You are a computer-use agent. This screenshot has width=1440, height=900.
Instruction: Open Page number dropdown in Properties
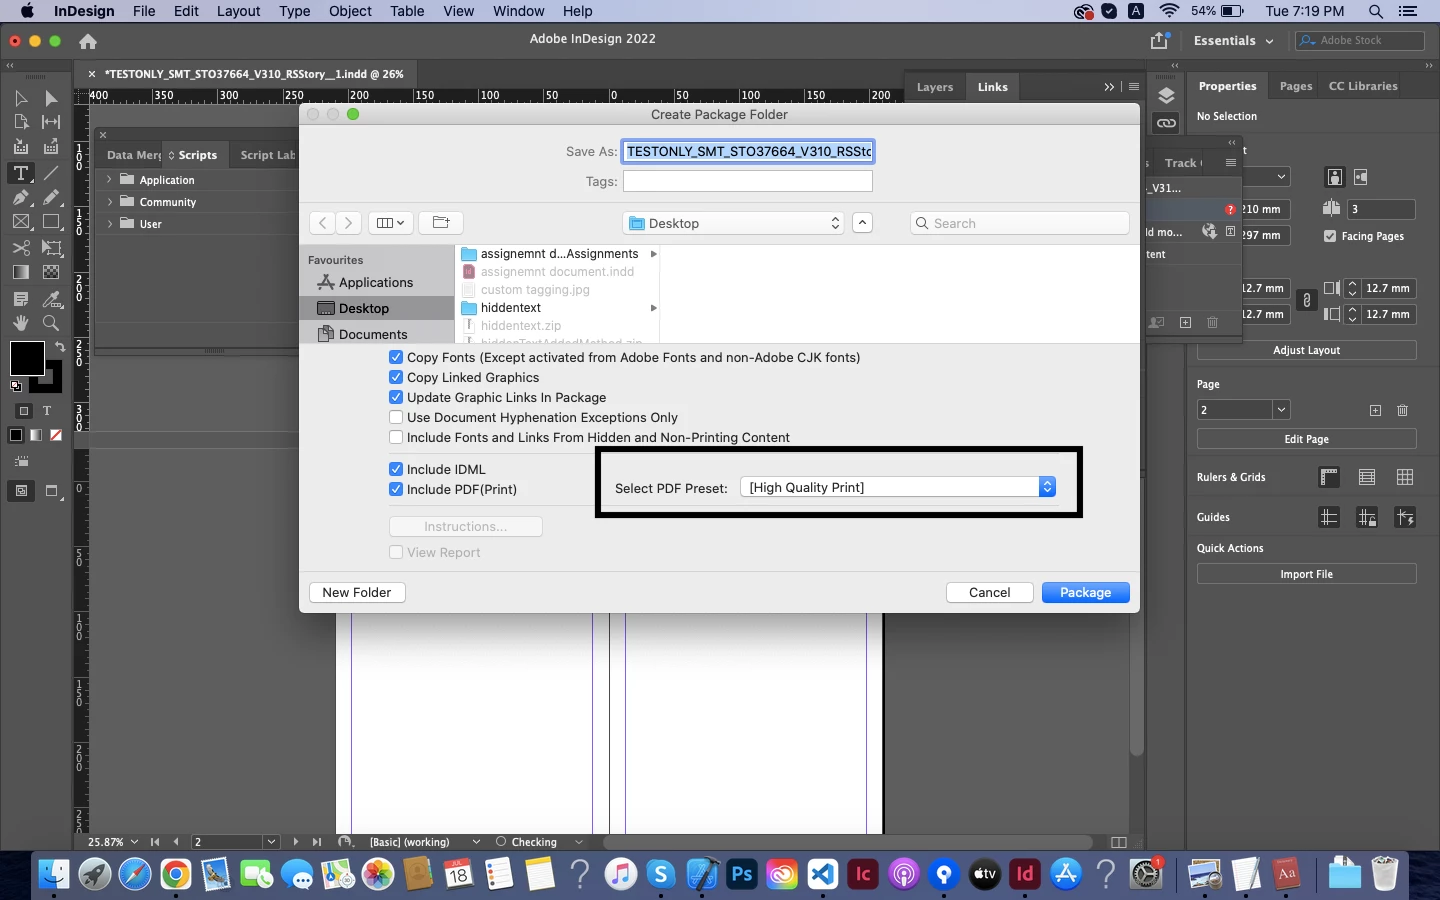pos(1282,410)
